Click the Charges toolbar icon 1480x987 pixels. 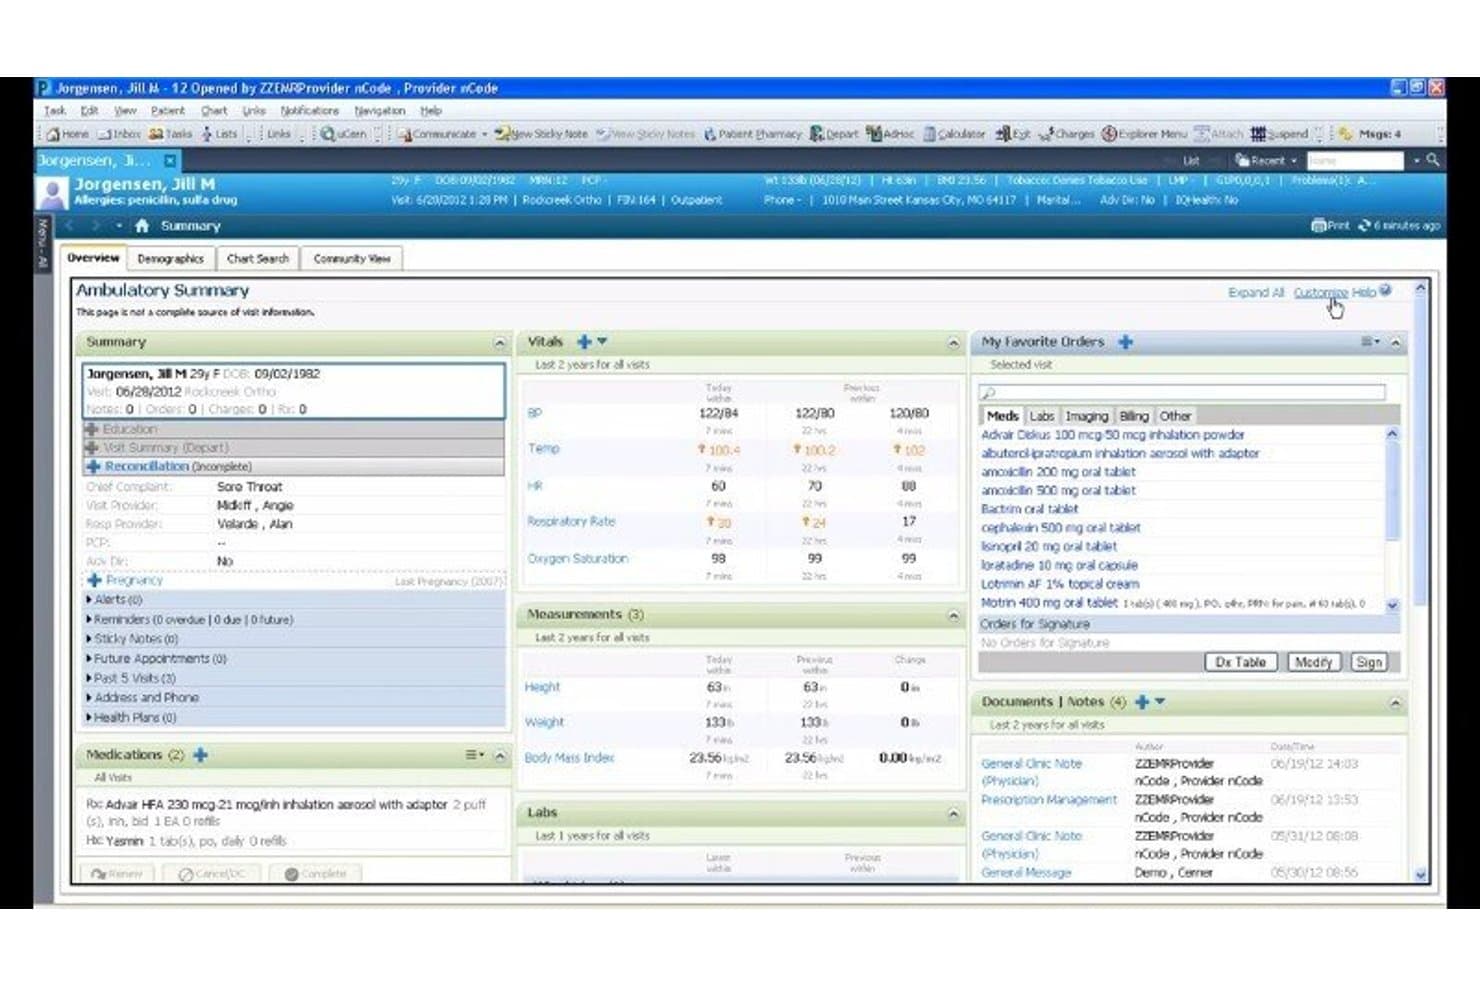[x=1067, y=134]
